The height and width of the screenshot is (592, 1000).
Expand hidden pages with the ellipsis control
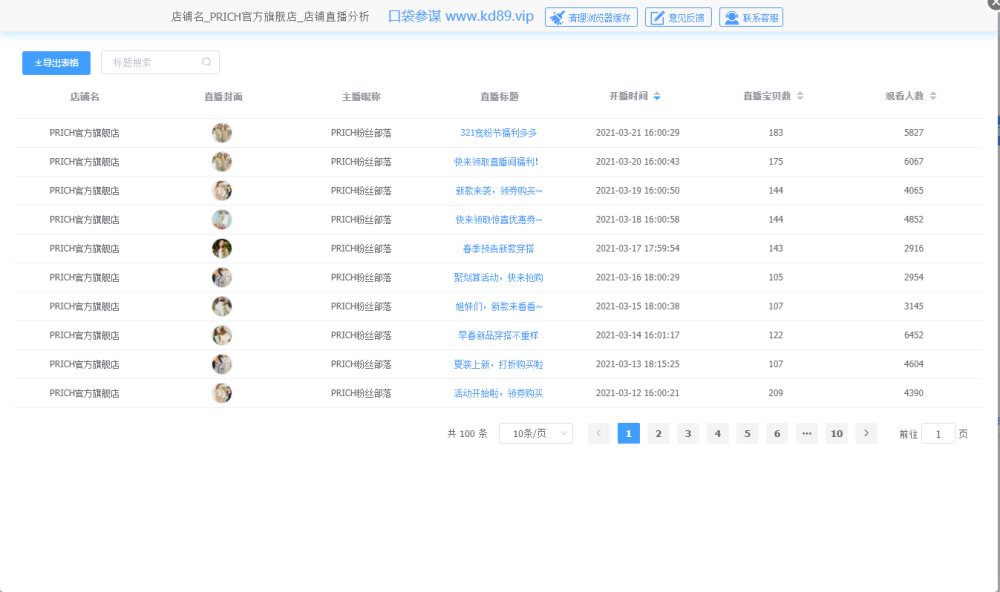tap(806, 433)
